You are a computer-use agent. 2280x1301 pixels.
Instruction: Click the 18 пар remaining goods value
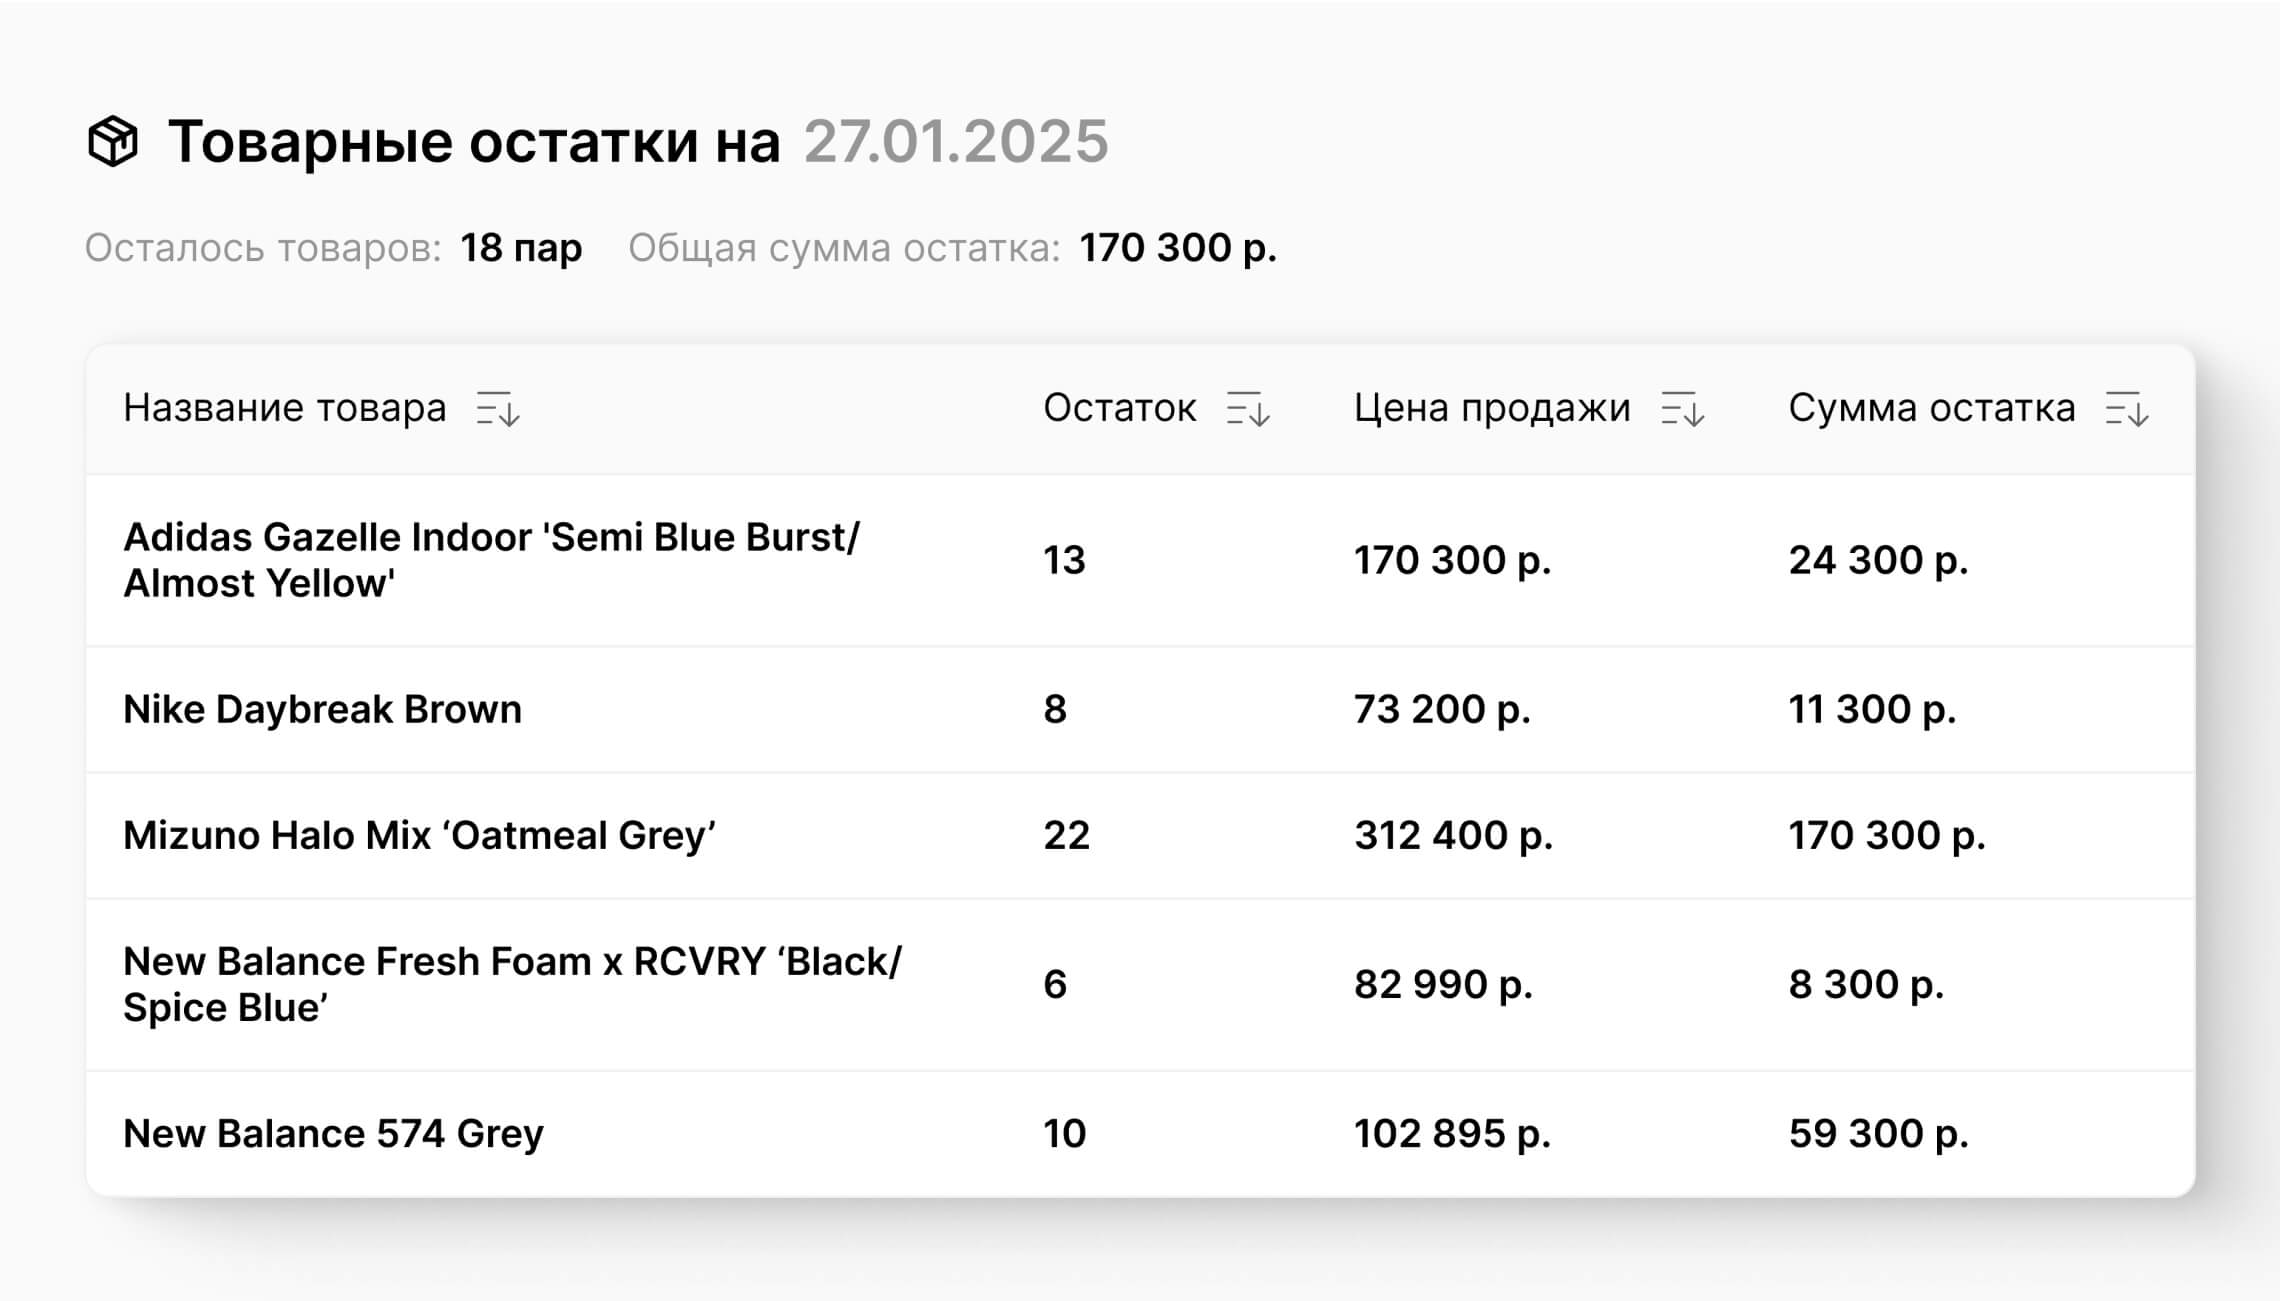(x=521, y=248)
